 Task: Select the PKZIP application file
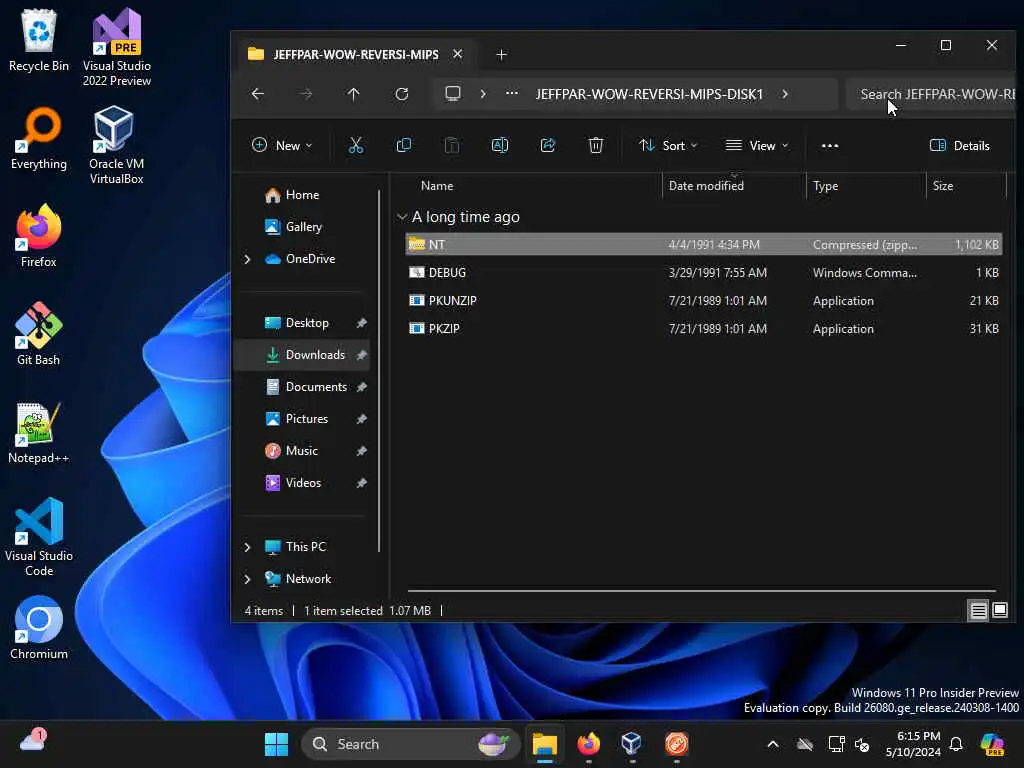(x=703, y=329)
